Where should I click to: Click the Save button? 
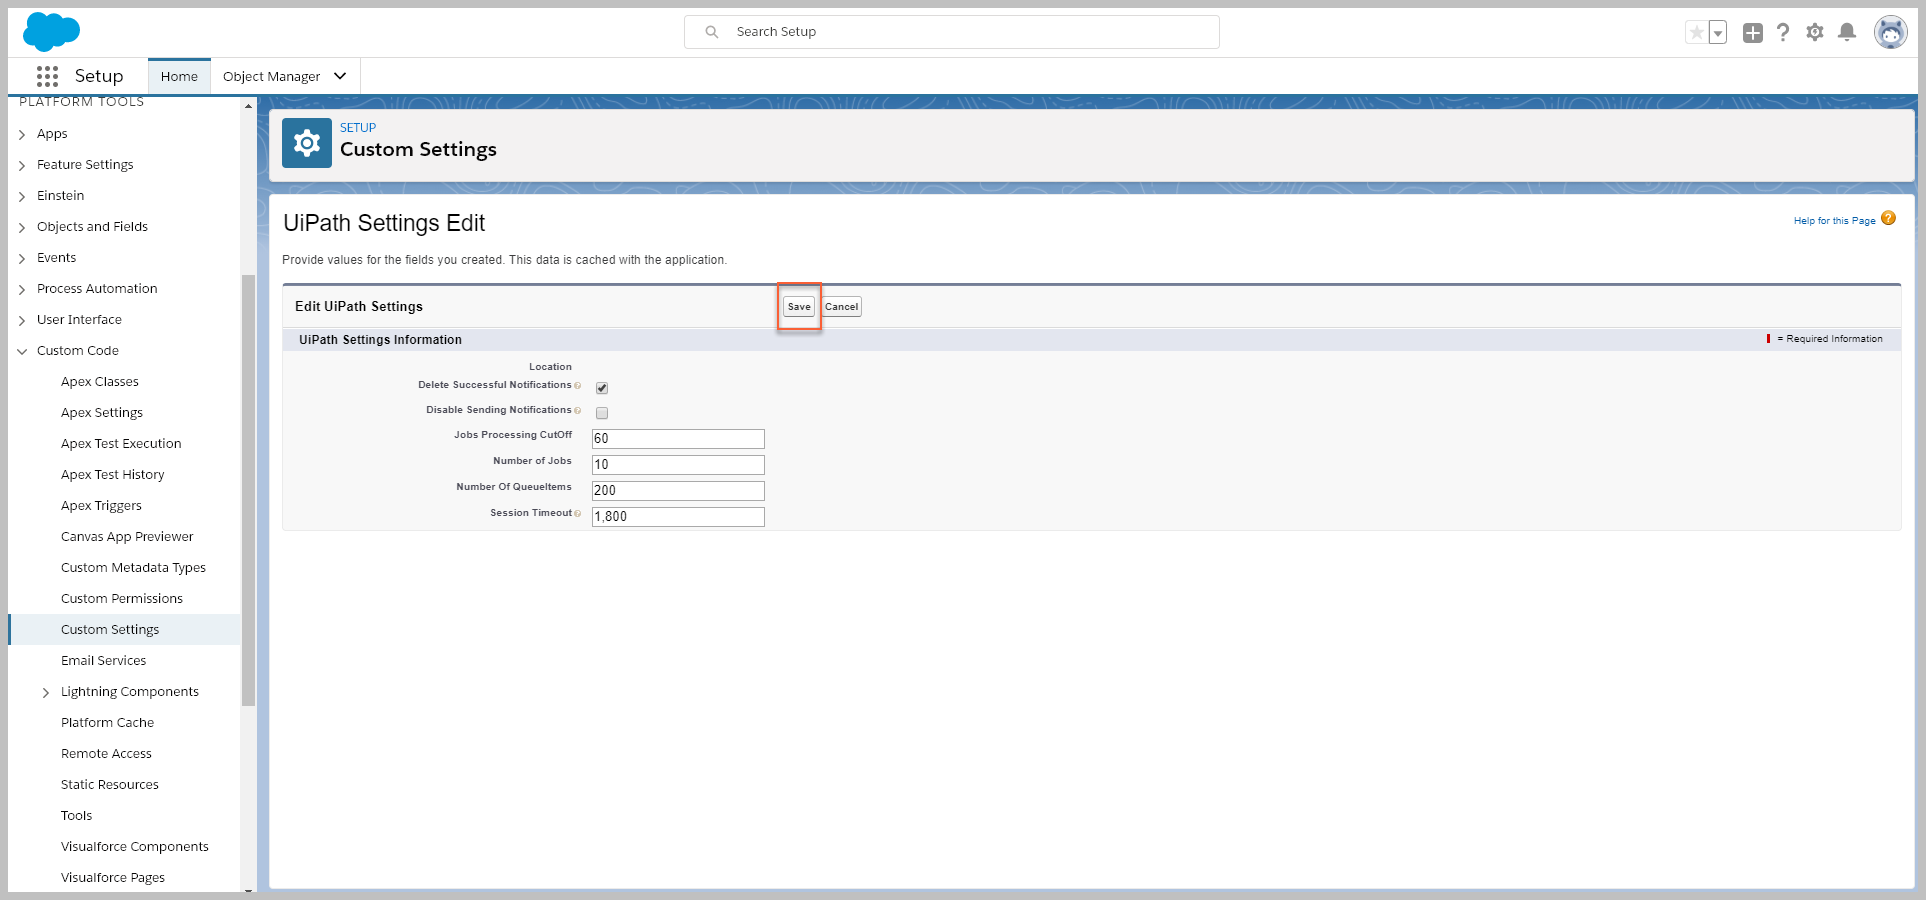(x=799, y=307)
